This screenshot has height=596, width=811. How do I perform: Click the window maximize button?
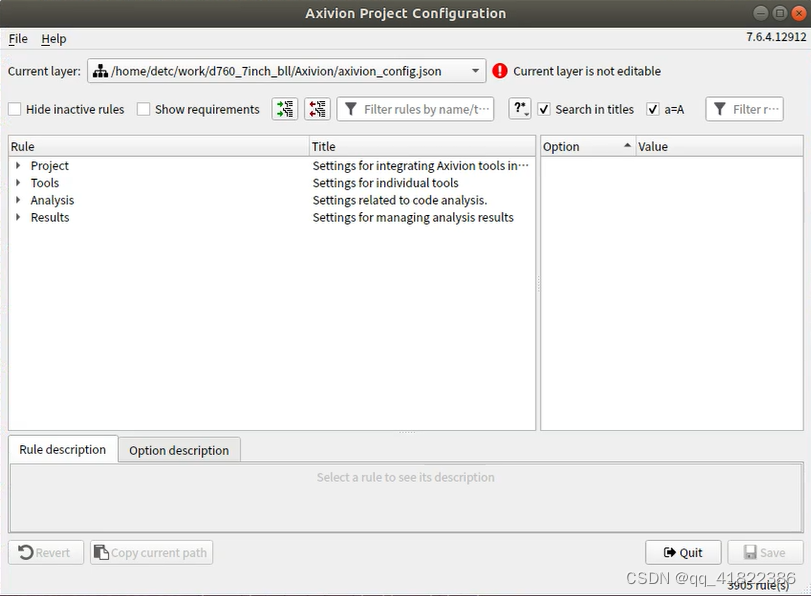click(x=779, y=13)
